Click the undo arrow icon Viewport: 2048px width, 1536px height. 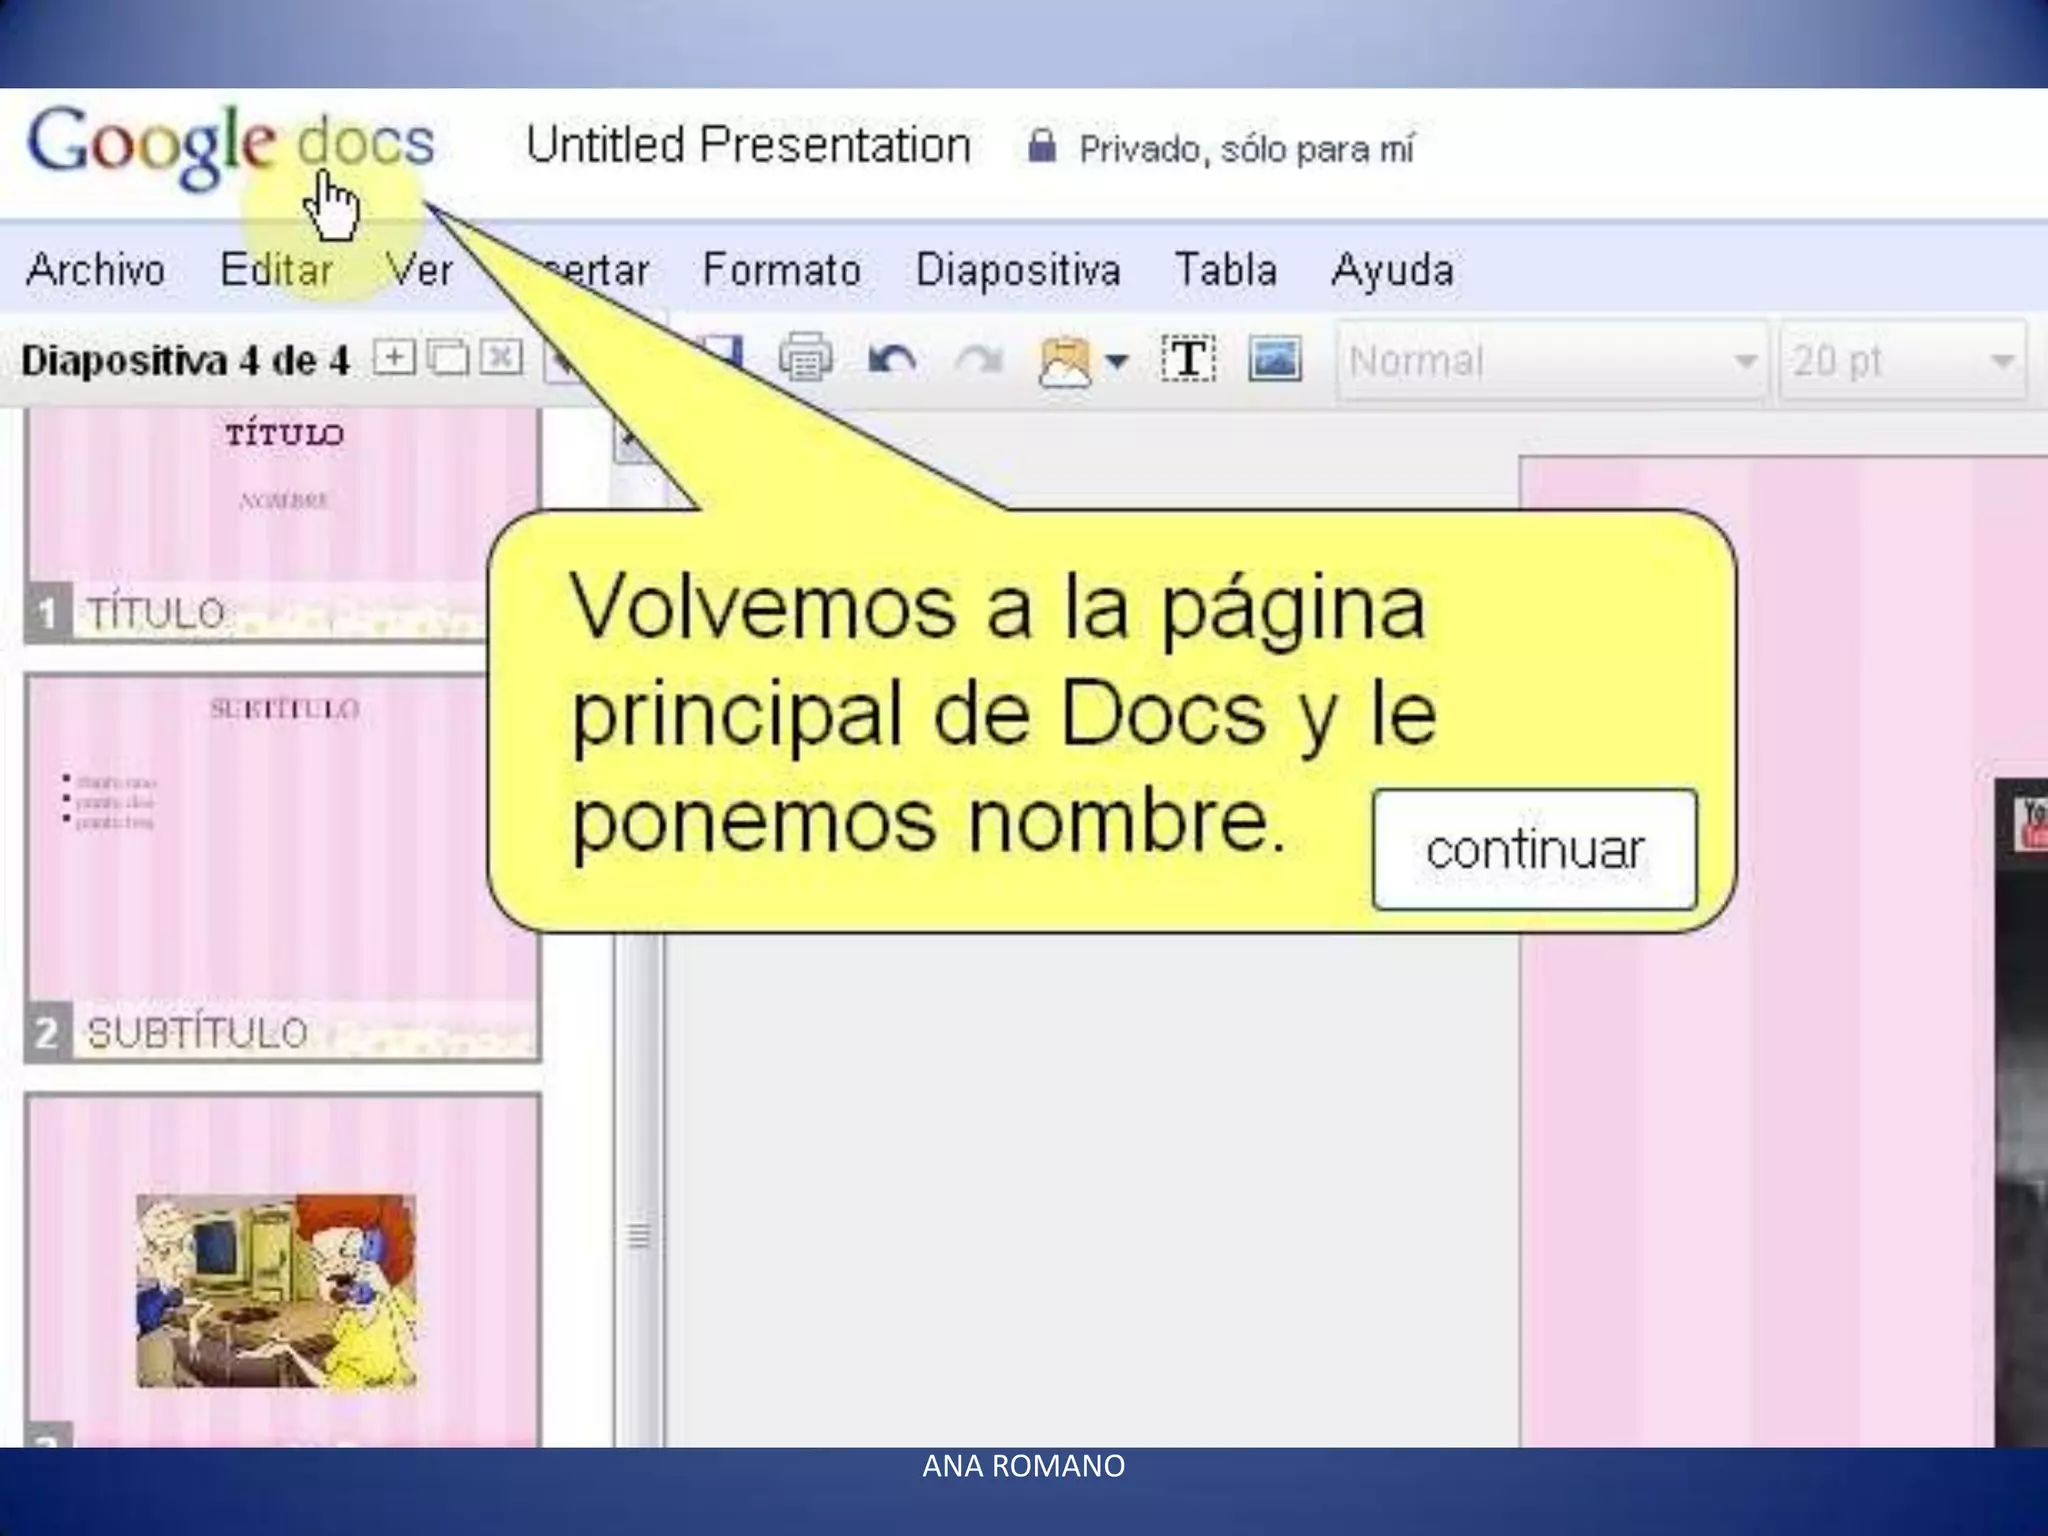892,360
